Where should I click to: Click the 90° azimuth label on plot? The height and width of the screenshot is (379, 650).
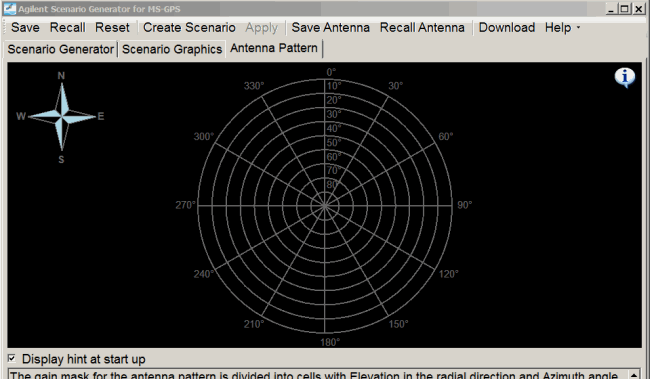pyautogui.click(x=464, y=205)
